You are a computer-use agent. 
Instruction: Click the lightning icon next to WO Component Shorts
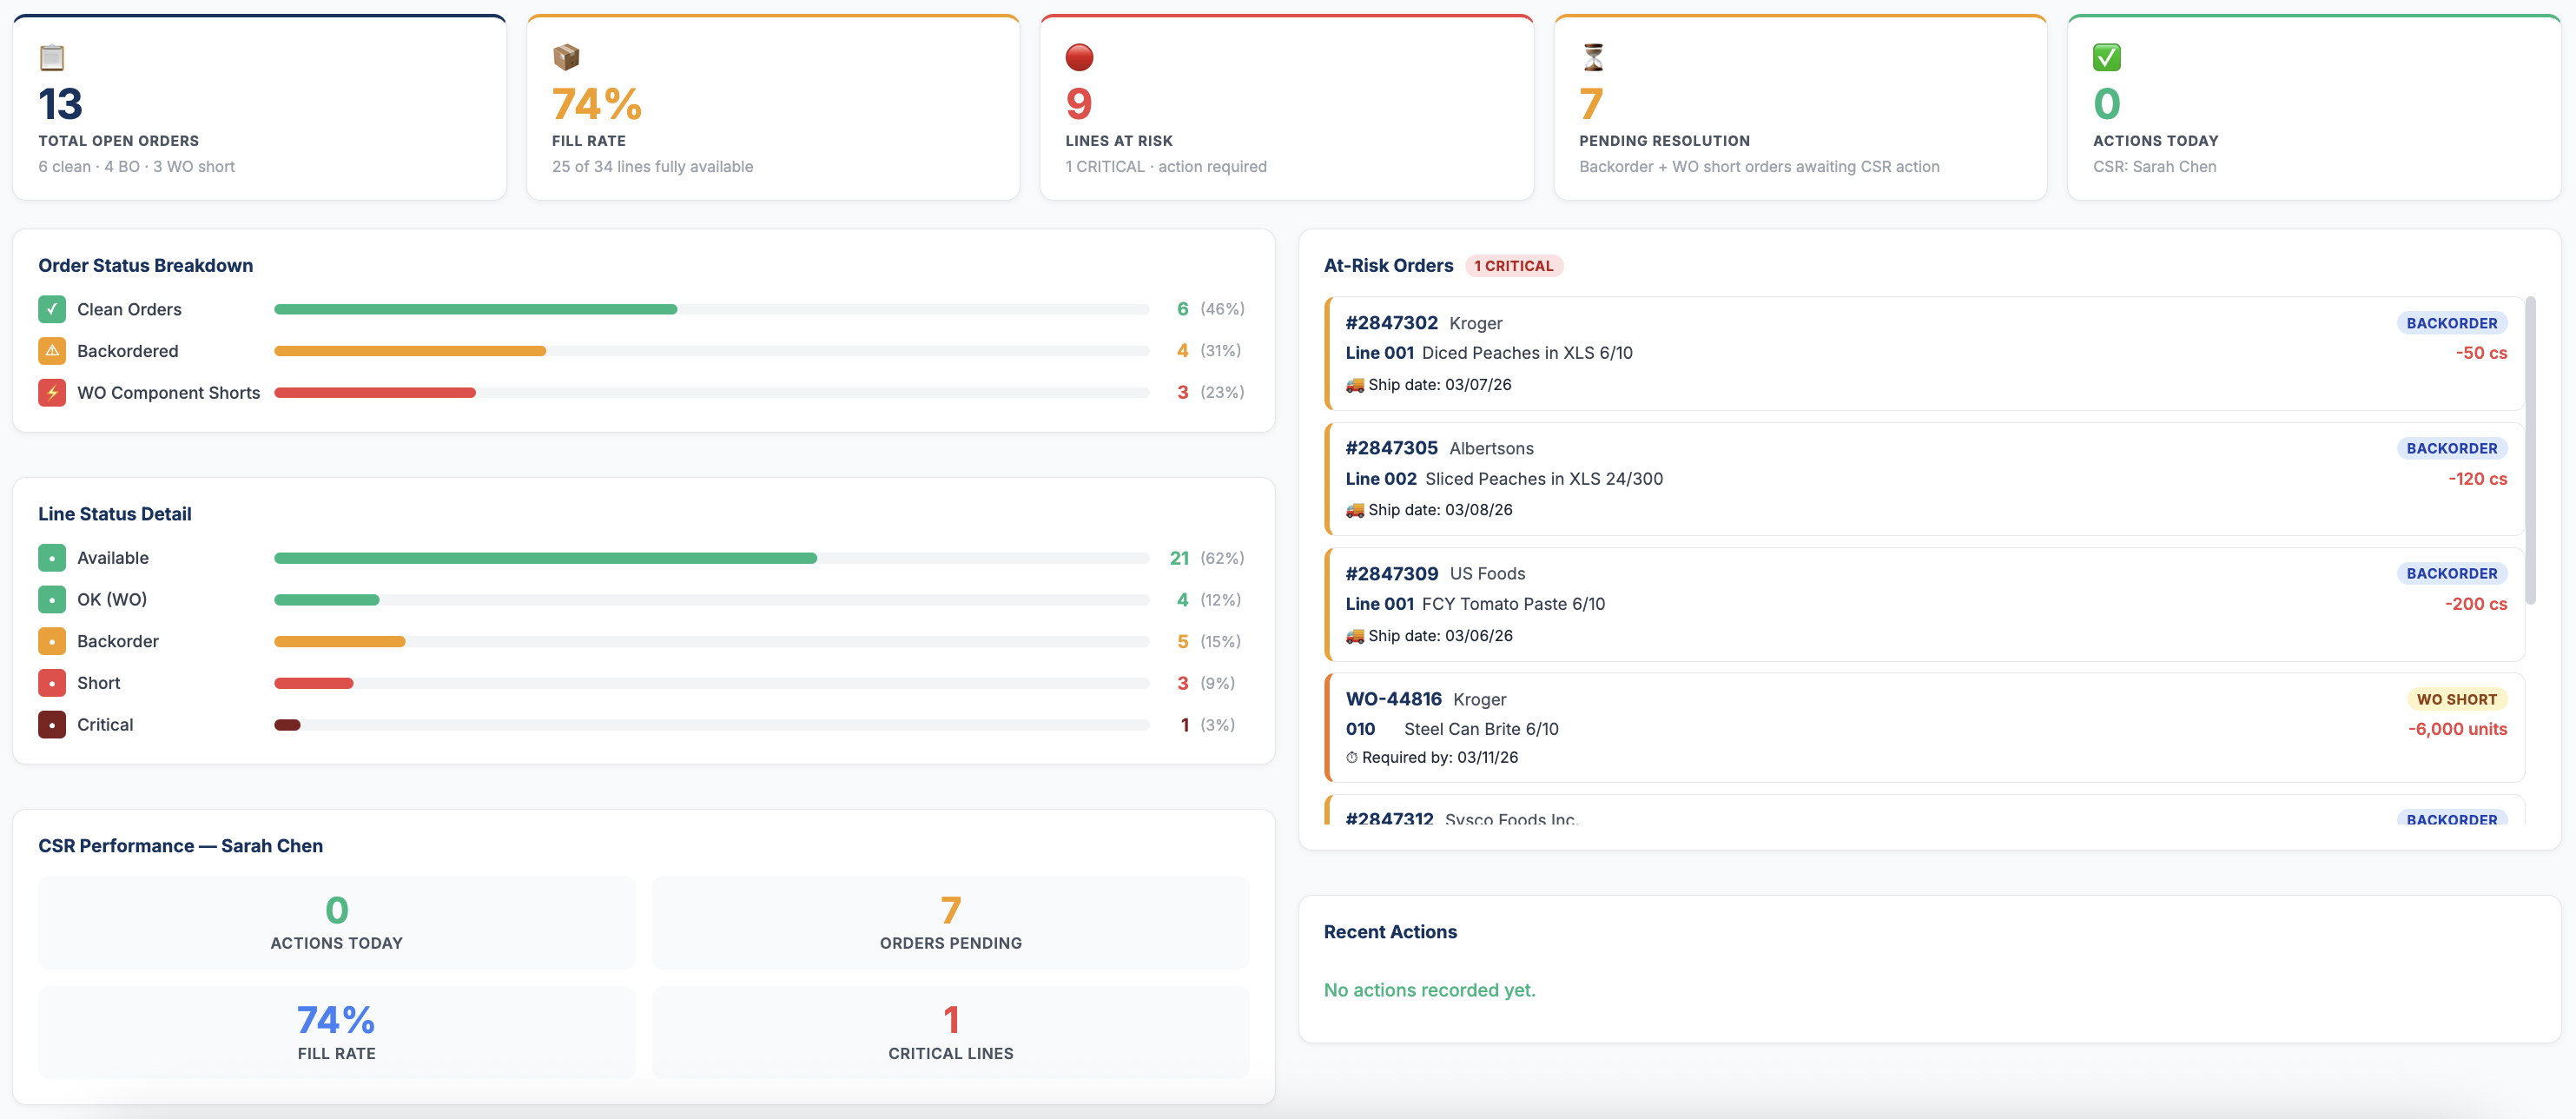tap(51, 392)
